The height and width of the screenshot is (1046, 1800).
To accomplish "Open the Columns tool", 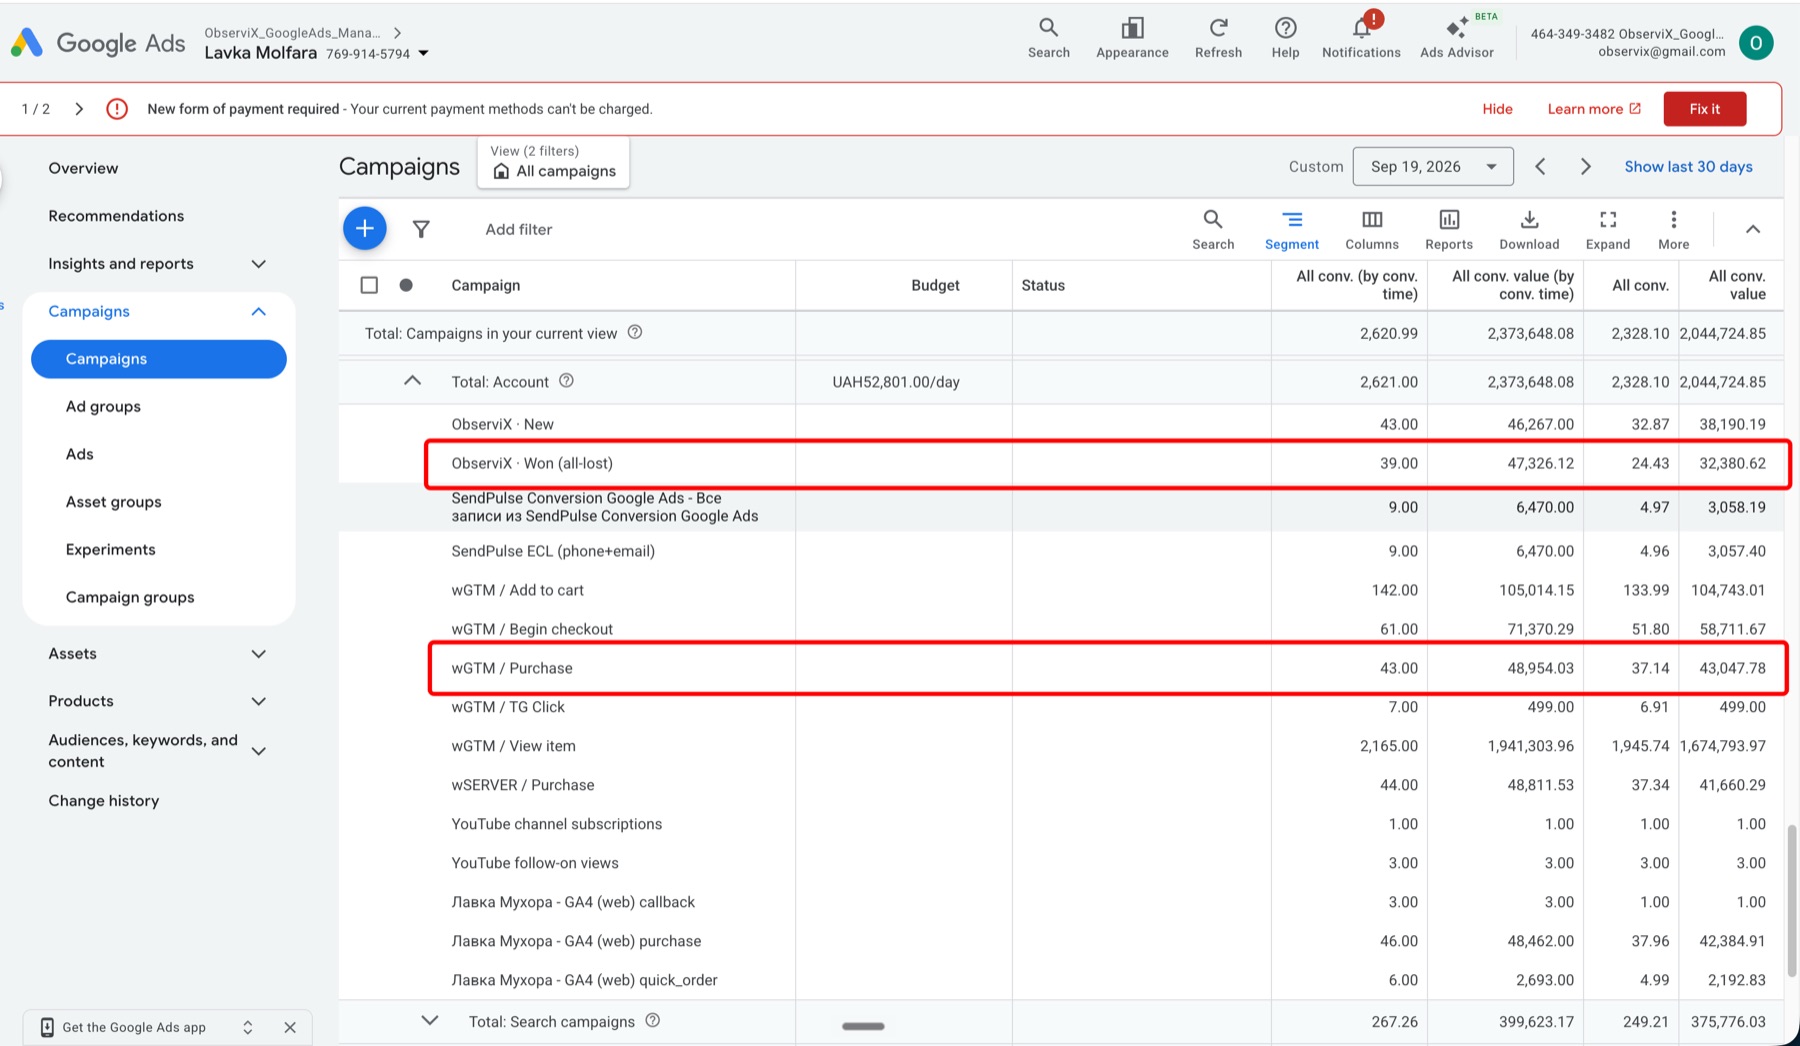I will [x=1372, y=229].
